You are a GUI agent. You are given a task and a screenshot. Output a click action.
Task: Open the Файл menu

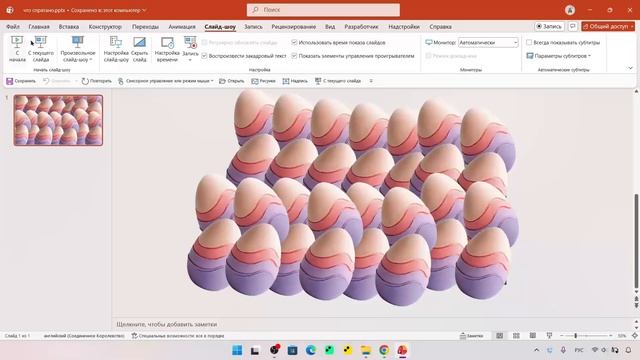coord(13,27)
